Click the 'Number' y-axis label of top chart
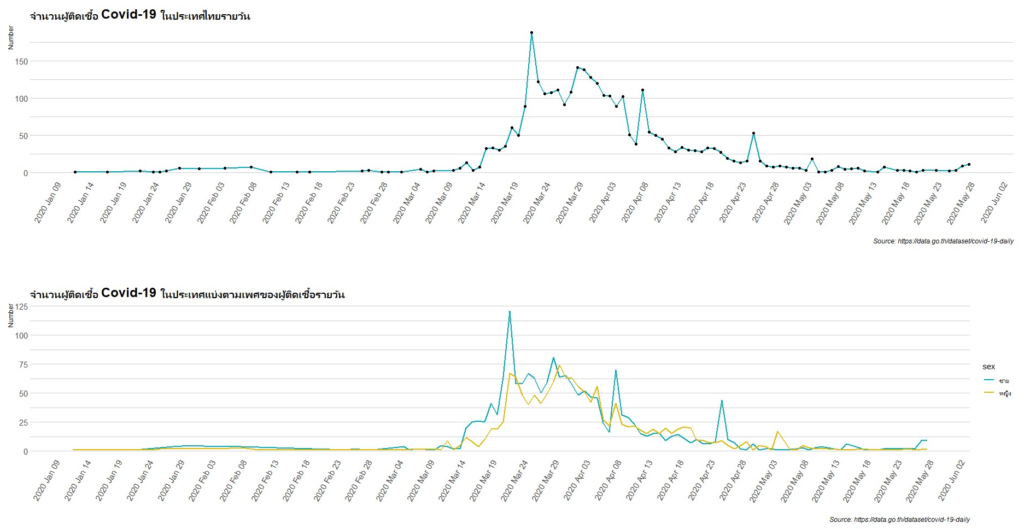1024x529 pixels. (x=11, y=39)
